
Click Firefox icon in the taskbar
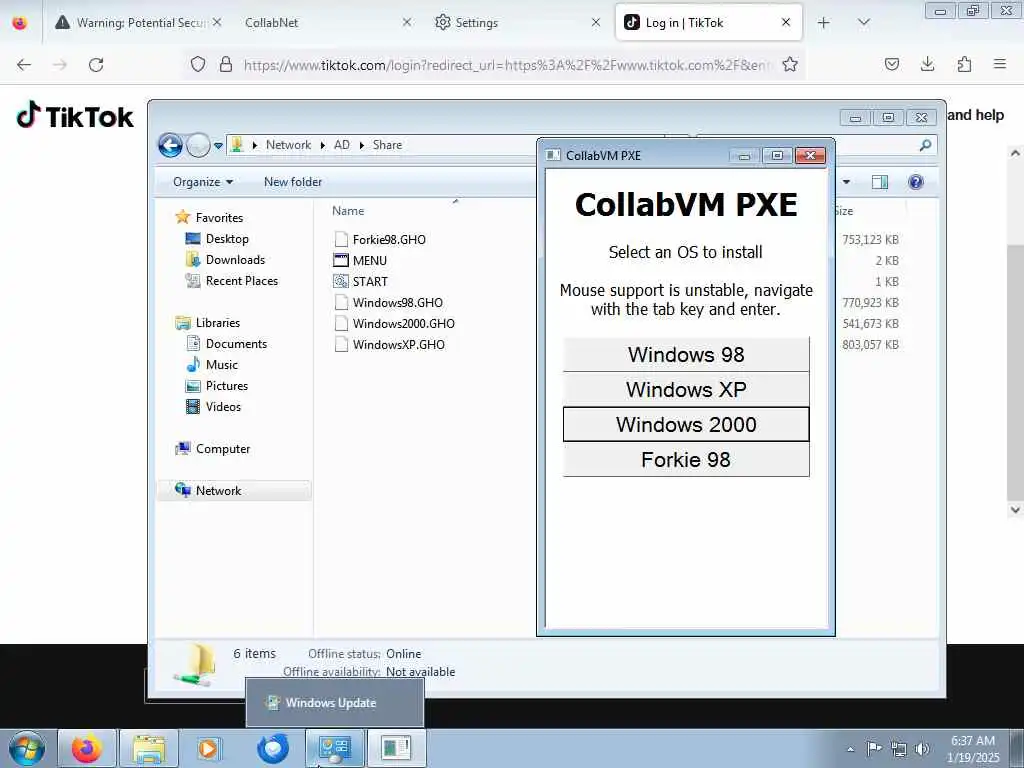pyautogui.click(x=87, y=748)
